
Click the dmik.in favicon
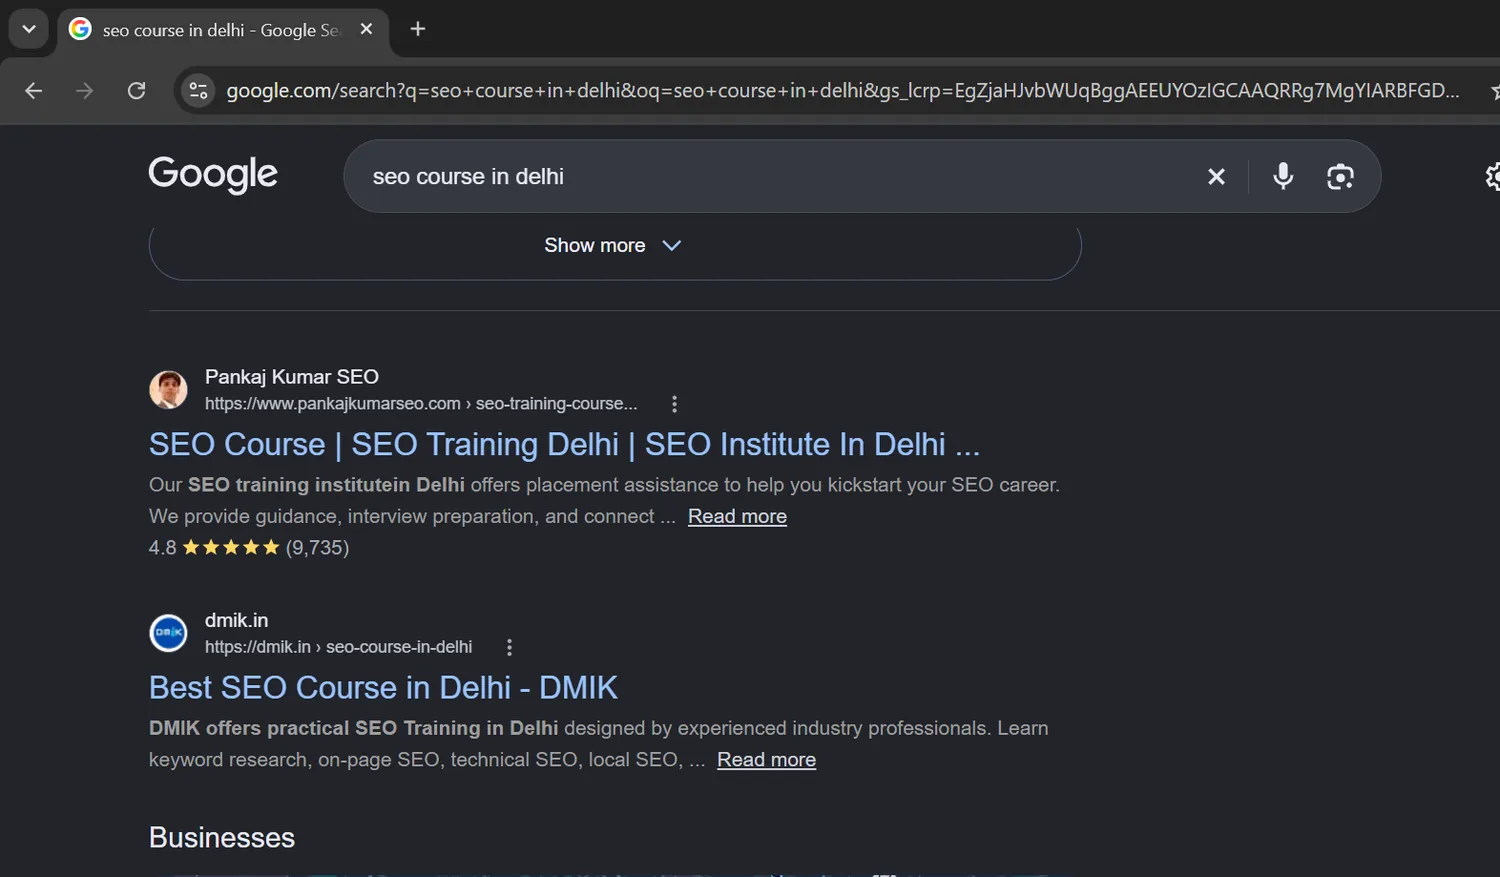[x=168, y=633]
